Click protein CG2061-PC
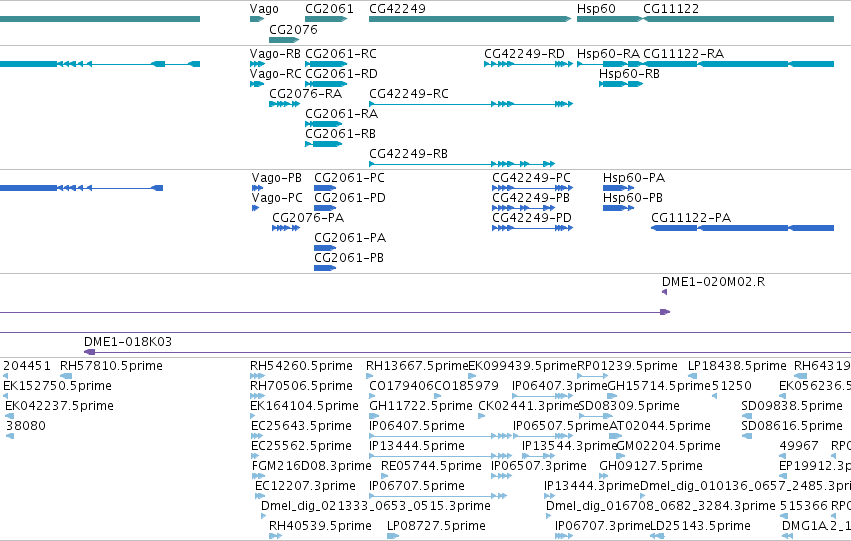The image size is (851, 541). (349, 178)
